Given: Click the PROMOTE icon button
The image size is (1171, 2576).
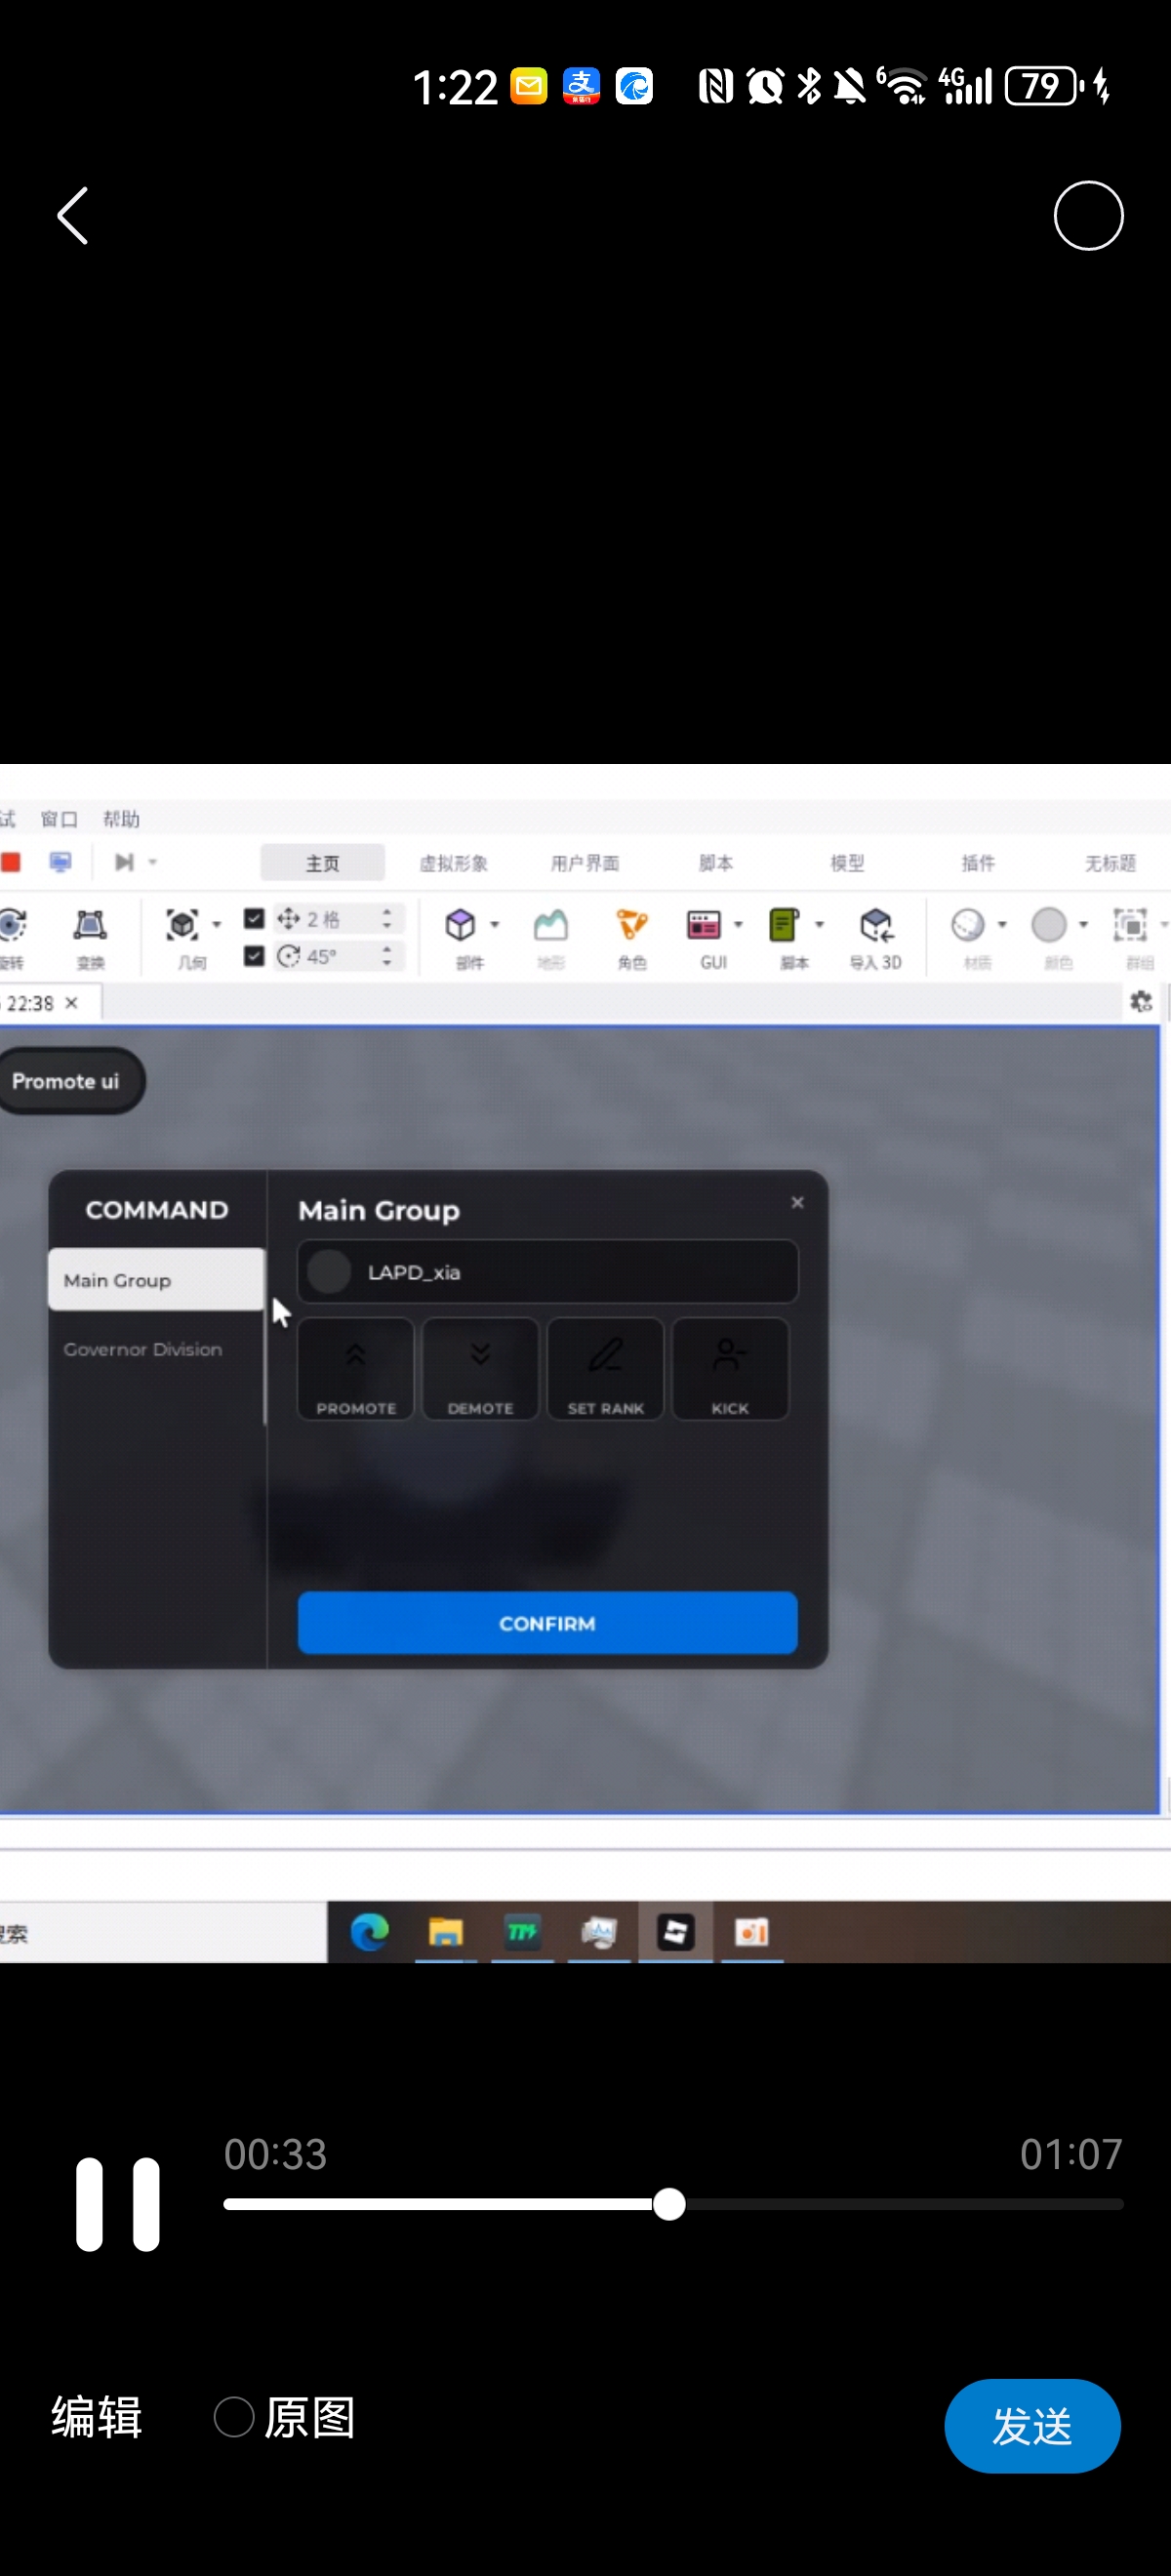Looking at the screenshot, I should coord(356,1368).
